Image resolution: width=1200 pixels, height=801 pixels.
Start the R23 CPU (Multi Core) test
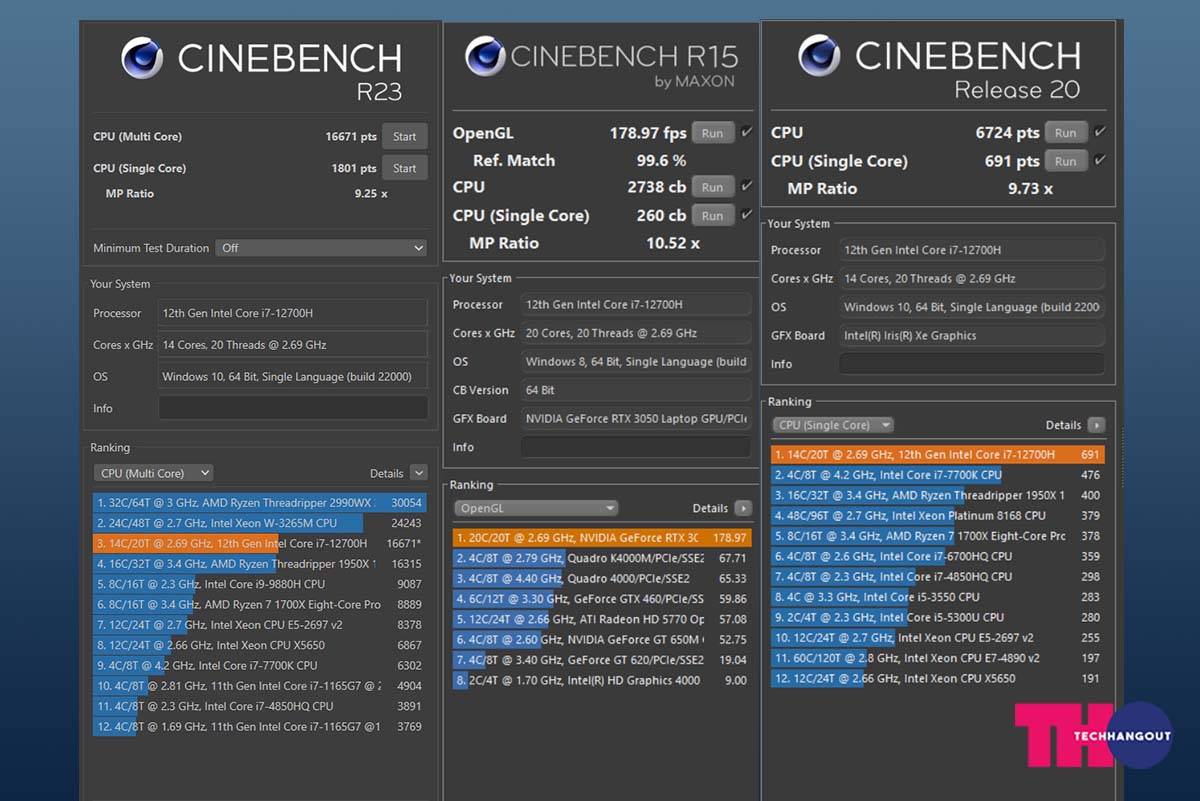pyautogui.click(x=405, y=136)
